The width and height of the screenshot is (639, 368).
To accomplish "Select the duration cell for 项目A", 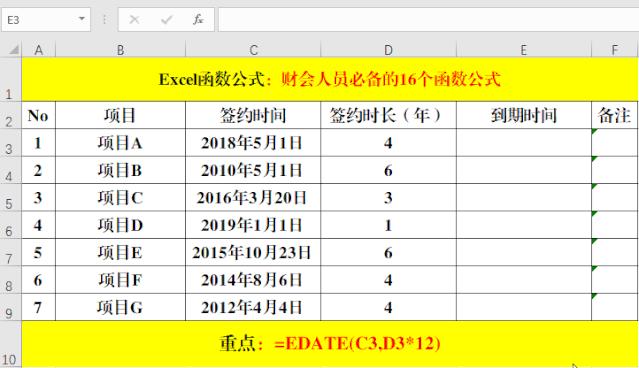I will click(388, 143).
